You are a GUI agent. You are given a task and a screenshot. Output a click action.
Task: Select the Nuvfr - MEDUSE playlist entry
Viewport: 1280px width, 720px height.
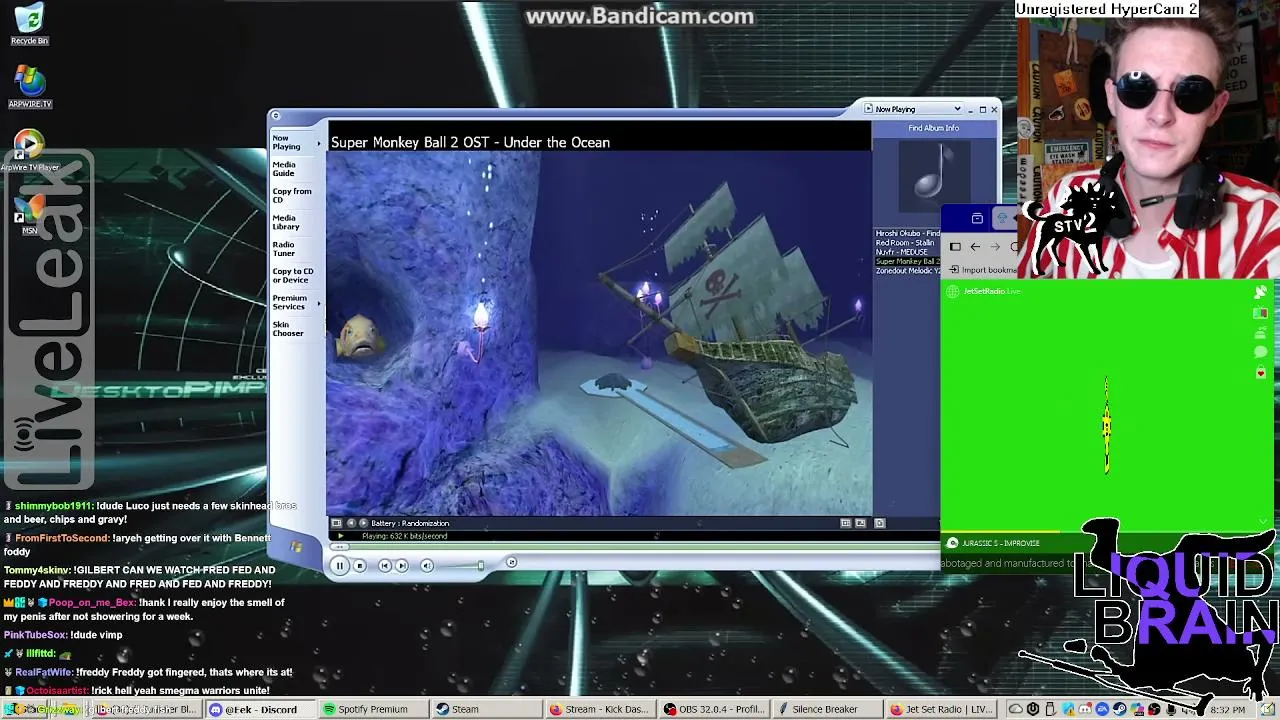901,252
